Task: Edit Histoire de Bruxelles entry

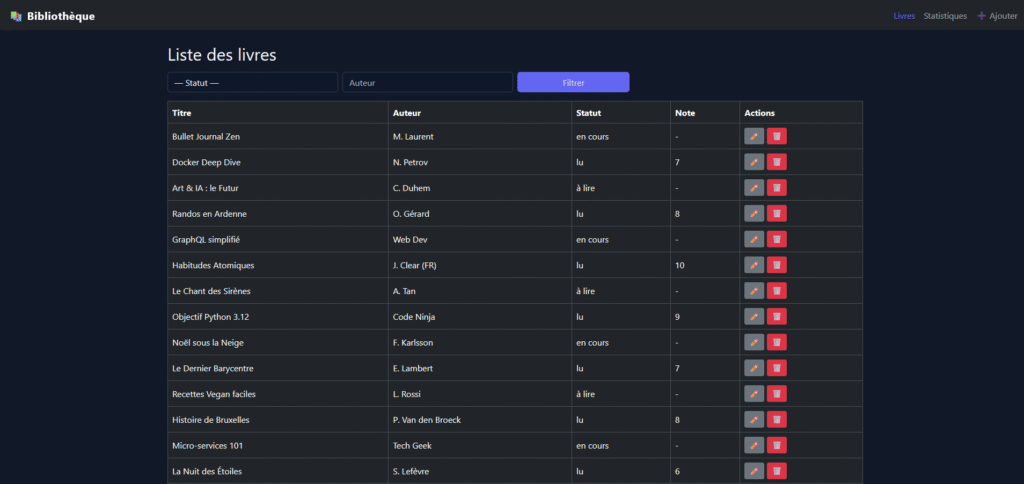Action: tap(754, 420)
